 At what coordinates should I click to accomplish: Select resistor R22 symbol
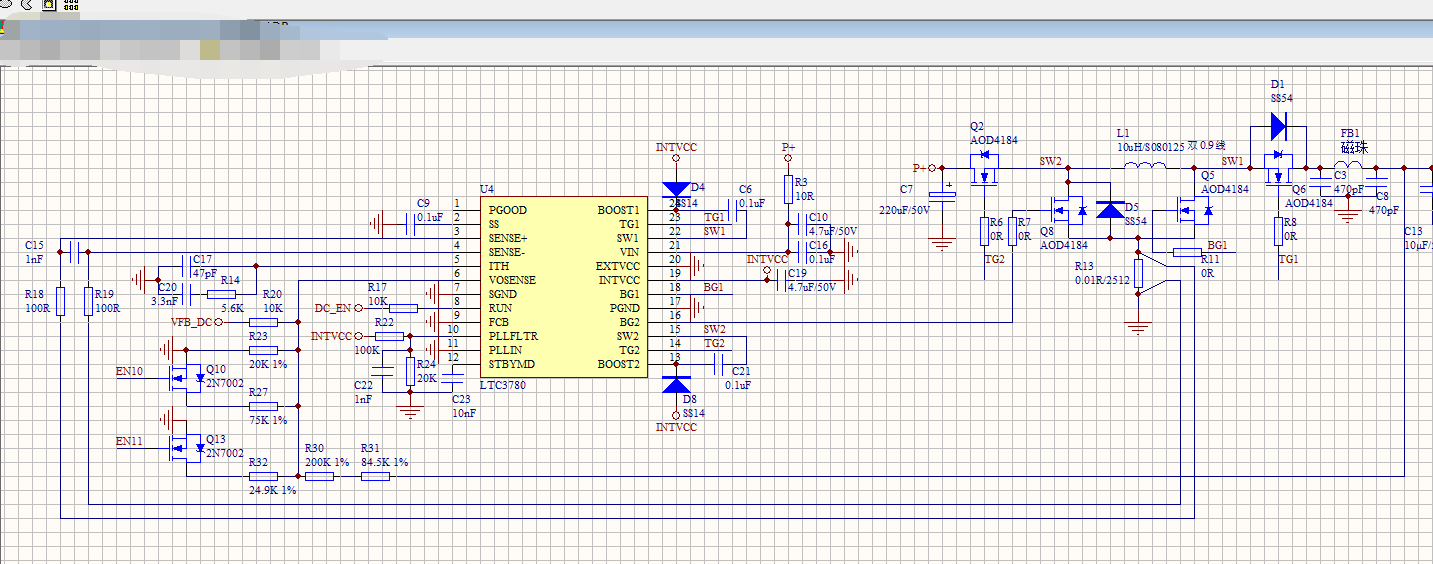[x=388, y=337]
